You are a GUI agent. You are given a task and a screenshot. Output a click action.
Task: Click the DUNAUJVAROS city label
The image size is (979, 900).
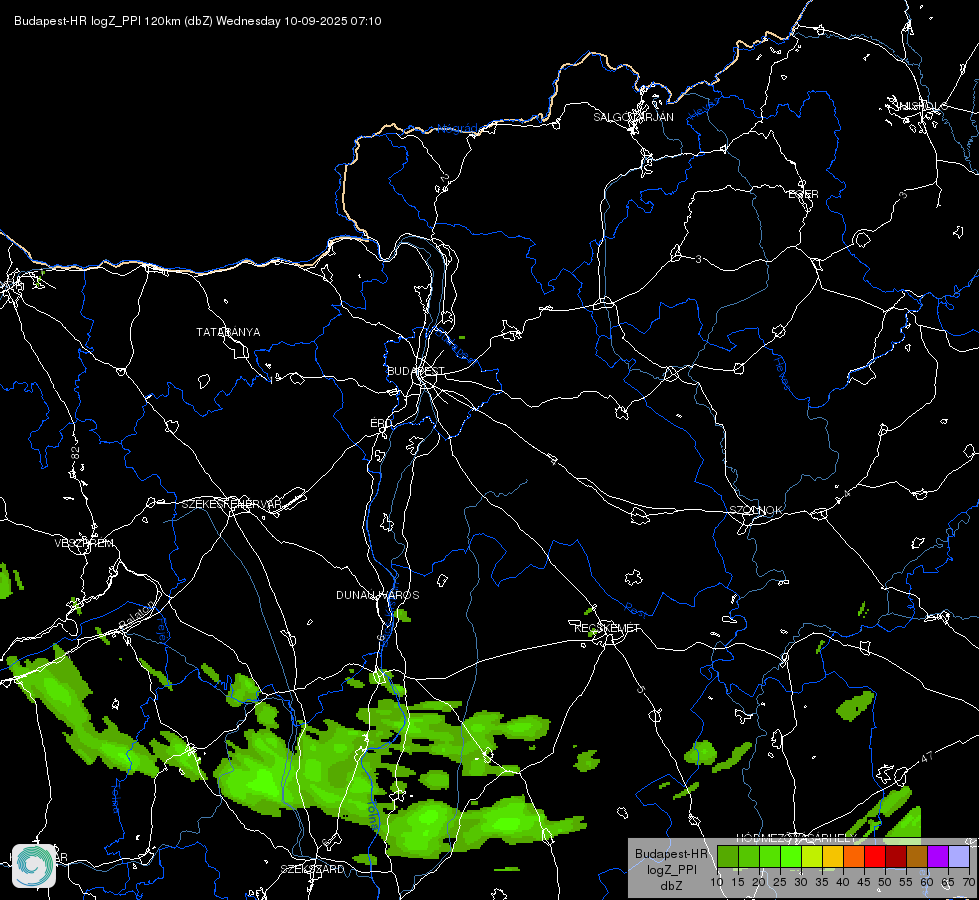[378, 595]
